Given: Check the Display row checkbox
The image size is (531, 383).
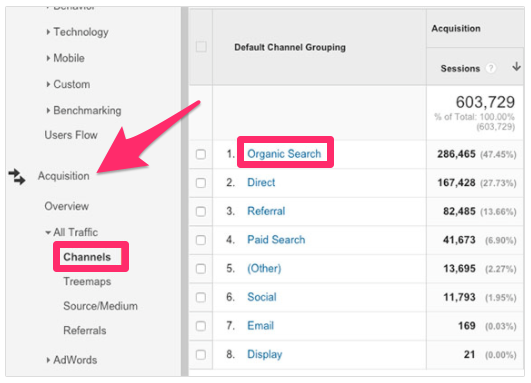Looking at the screenshot, I should click(201, 355).
